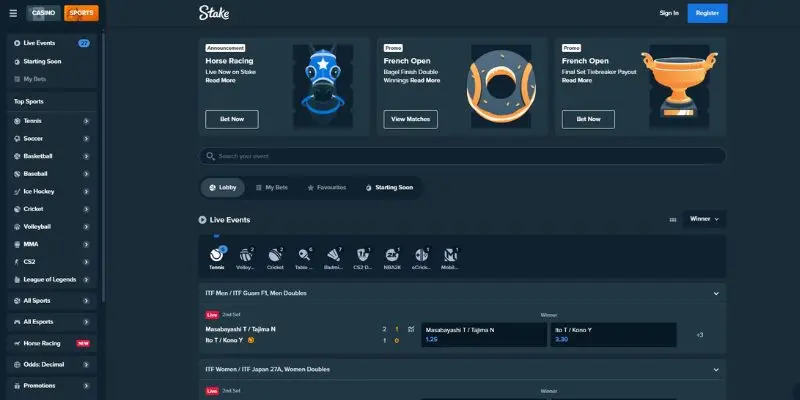Open the My Bets tab
The height and width of the screenshot is (400, 800).
[x=272, y=188]
